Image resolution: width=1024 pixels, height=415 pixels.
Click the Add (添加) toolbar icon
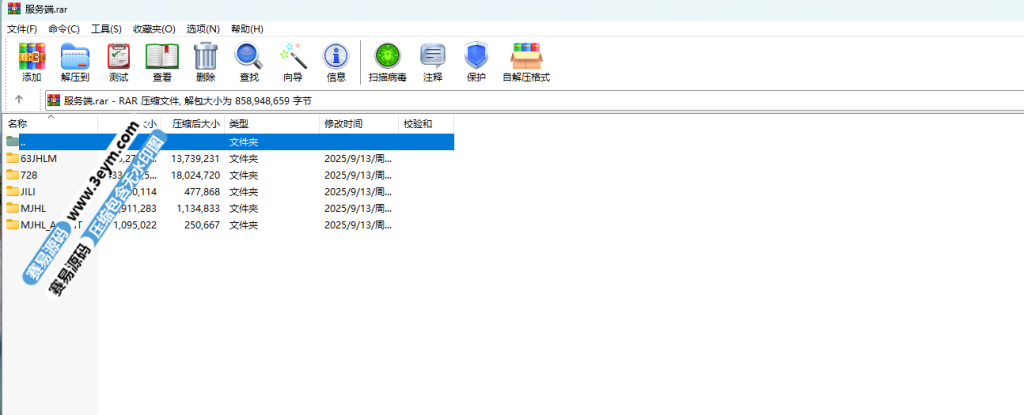click(32, 60)
